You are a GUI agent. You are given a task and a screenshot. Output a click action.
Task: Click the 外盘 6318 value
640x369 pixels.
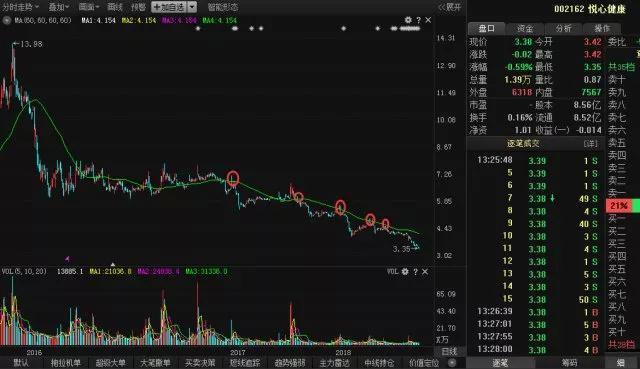(x=522, y=92)
